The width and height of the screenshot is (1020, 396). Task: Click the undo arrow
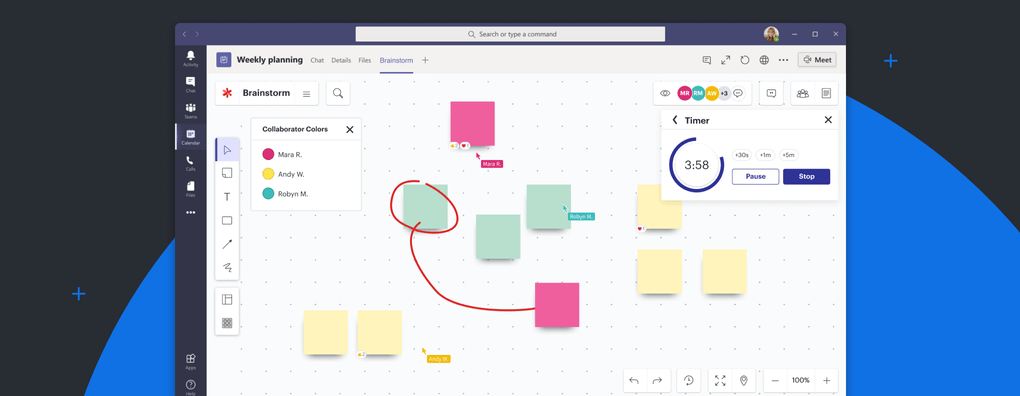point(634,380)
